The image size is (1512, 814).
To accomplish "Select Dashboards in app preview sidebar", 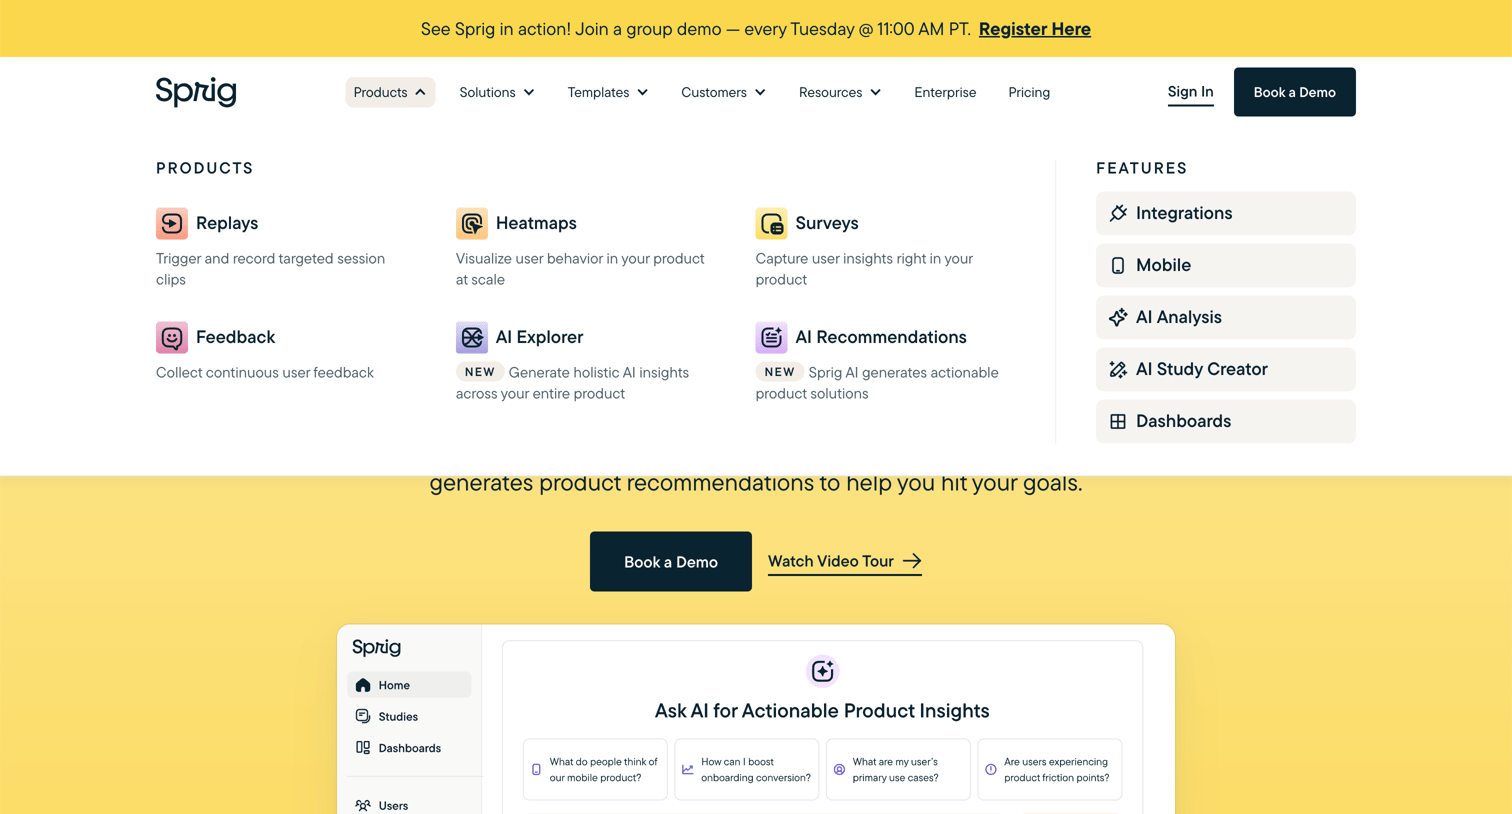I will (x=409, y=748).
